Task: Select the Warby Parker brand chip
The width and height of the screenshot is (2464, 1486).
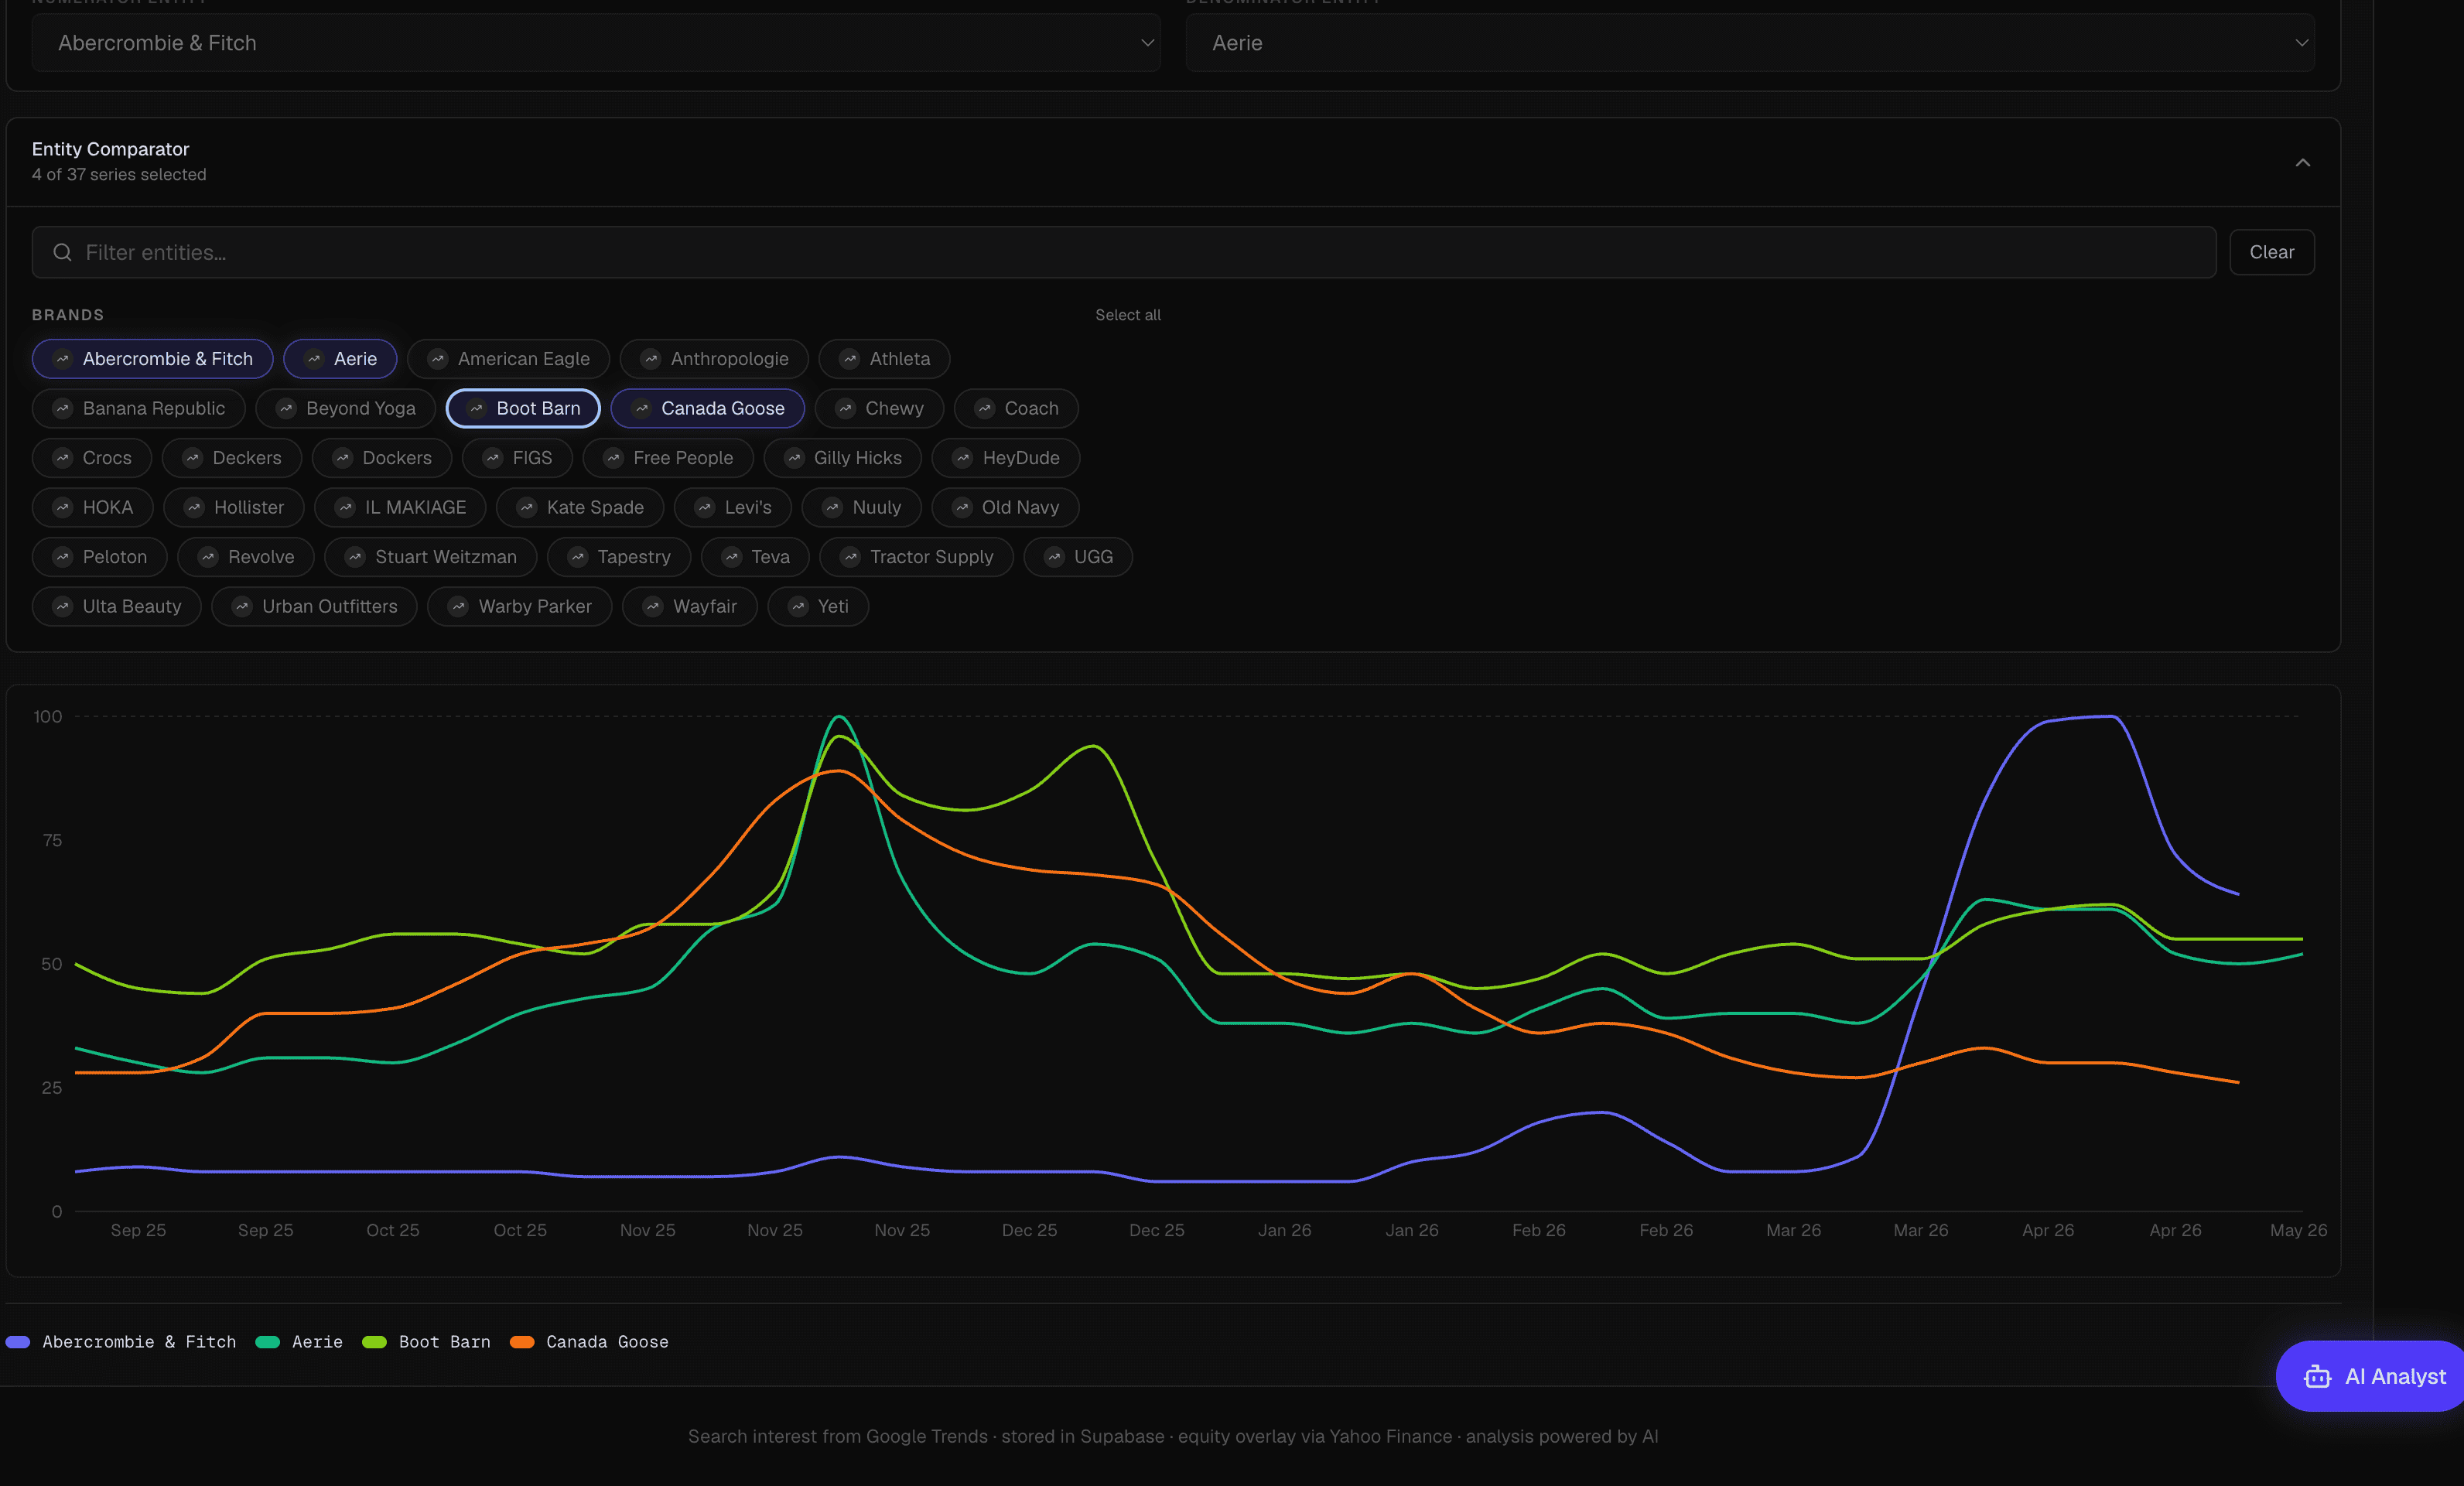Action: [519, 606]
